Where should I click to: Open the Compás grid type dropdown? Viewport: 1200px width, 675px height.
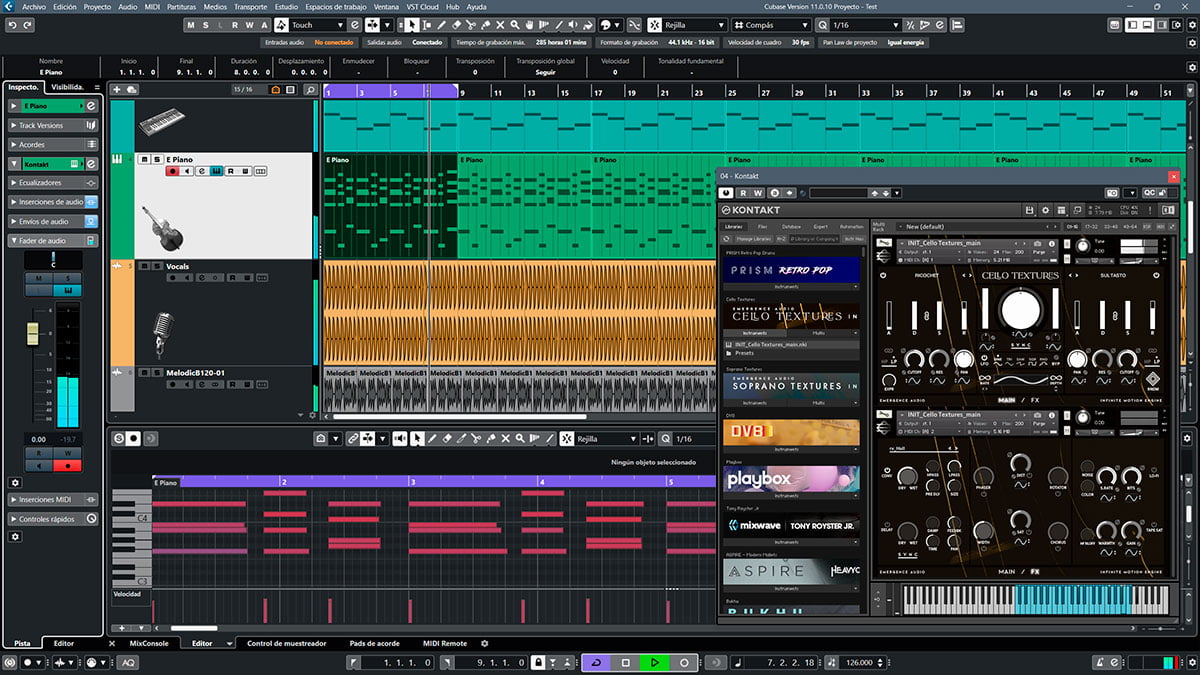click(773, 24)
